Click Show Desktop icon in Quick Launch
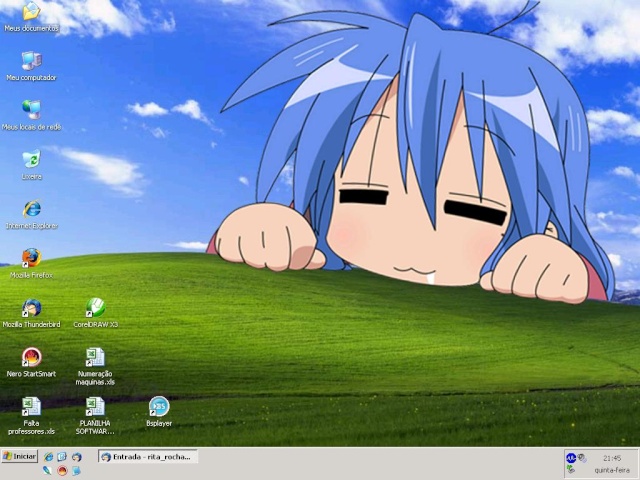 tap(62, 457)
